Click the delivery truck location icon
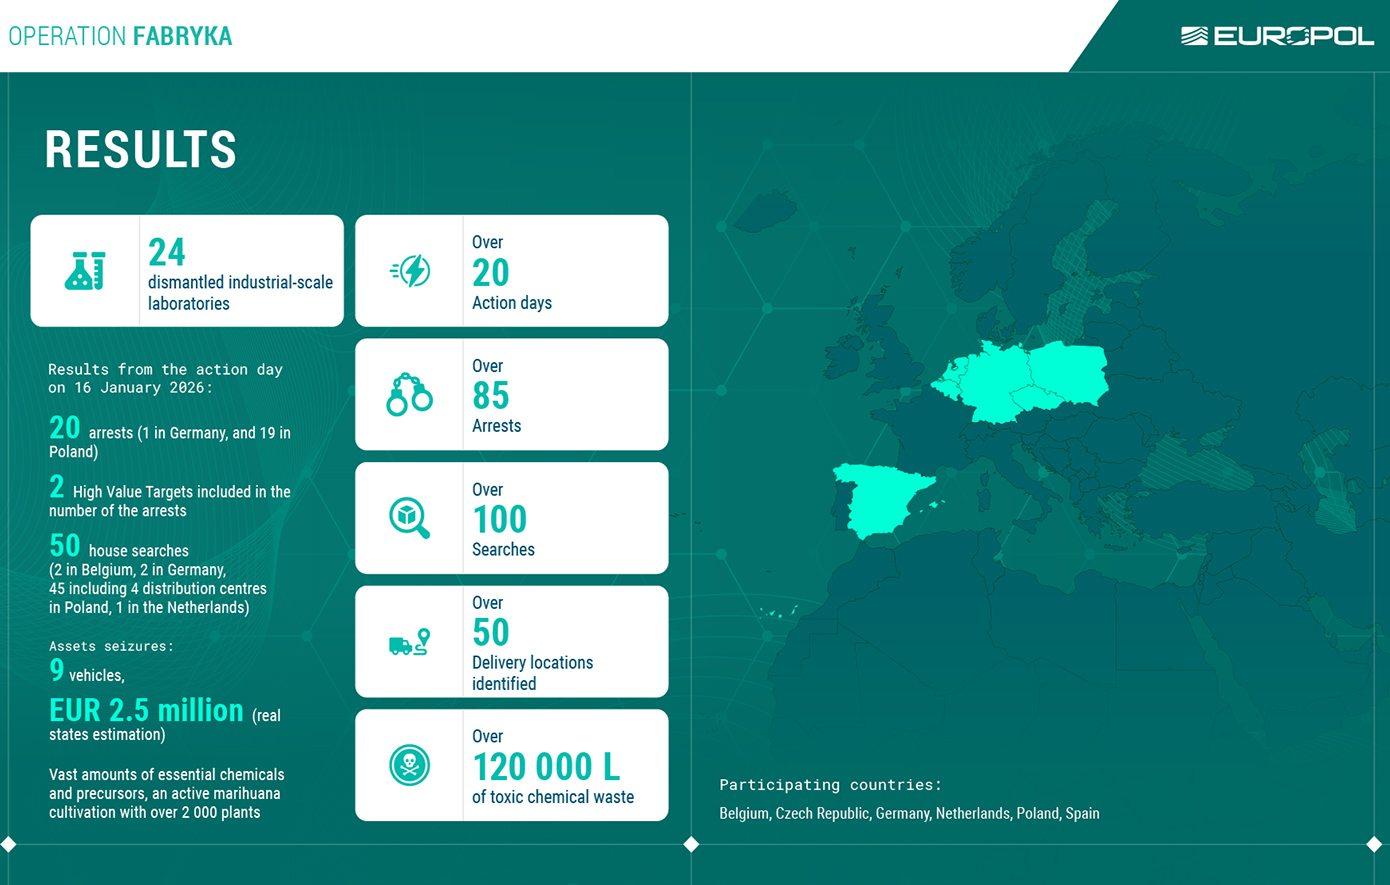Image resolution: width=1390 pixels, height=885 pixels. point(409,642)
